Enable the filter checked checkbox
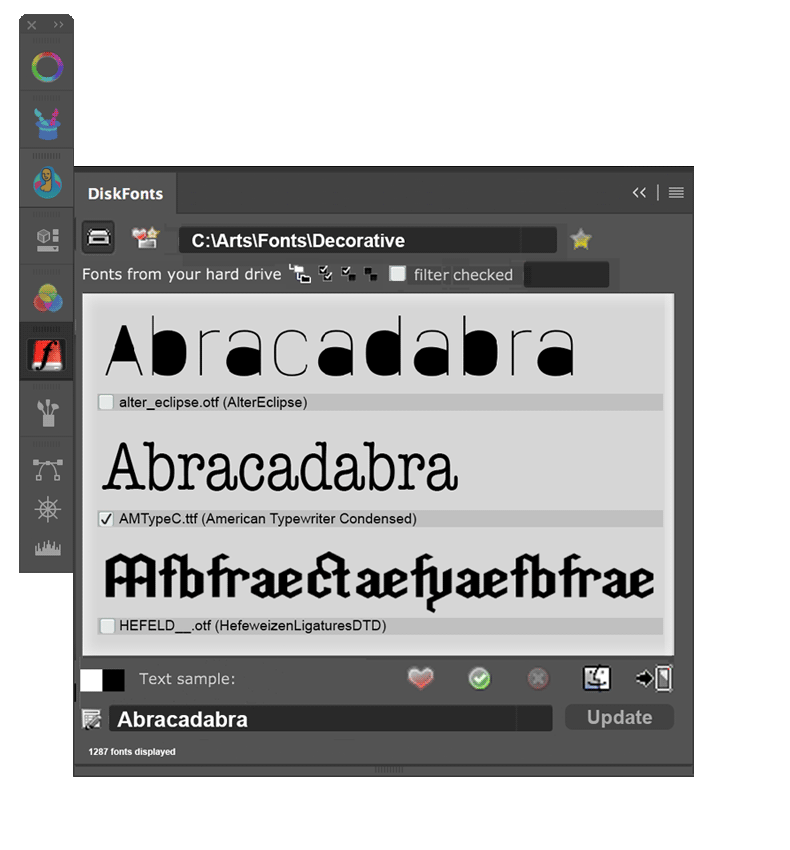790x850 pixels. pos(397,274)
